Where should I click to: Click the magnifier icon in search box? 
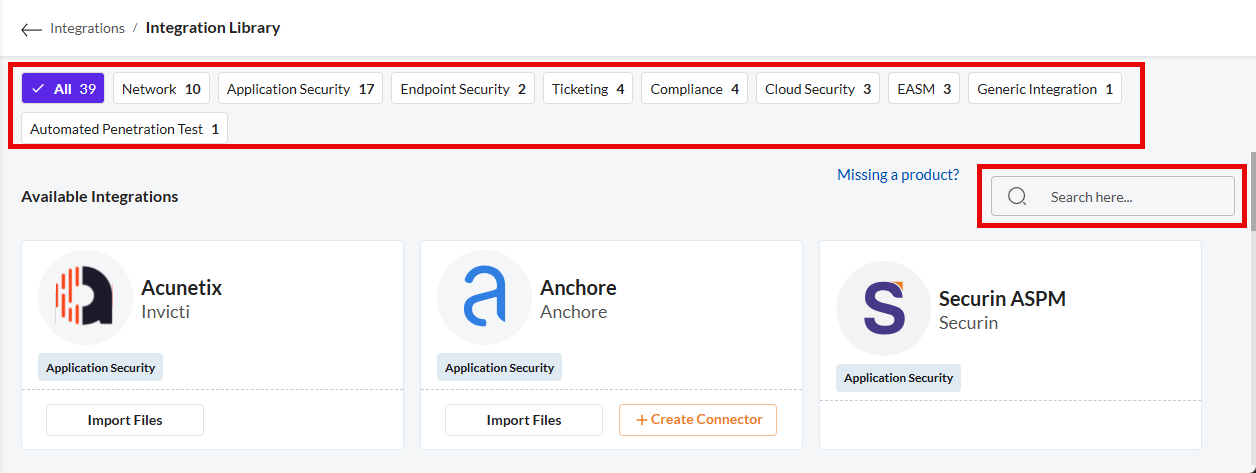(1017, 197)
